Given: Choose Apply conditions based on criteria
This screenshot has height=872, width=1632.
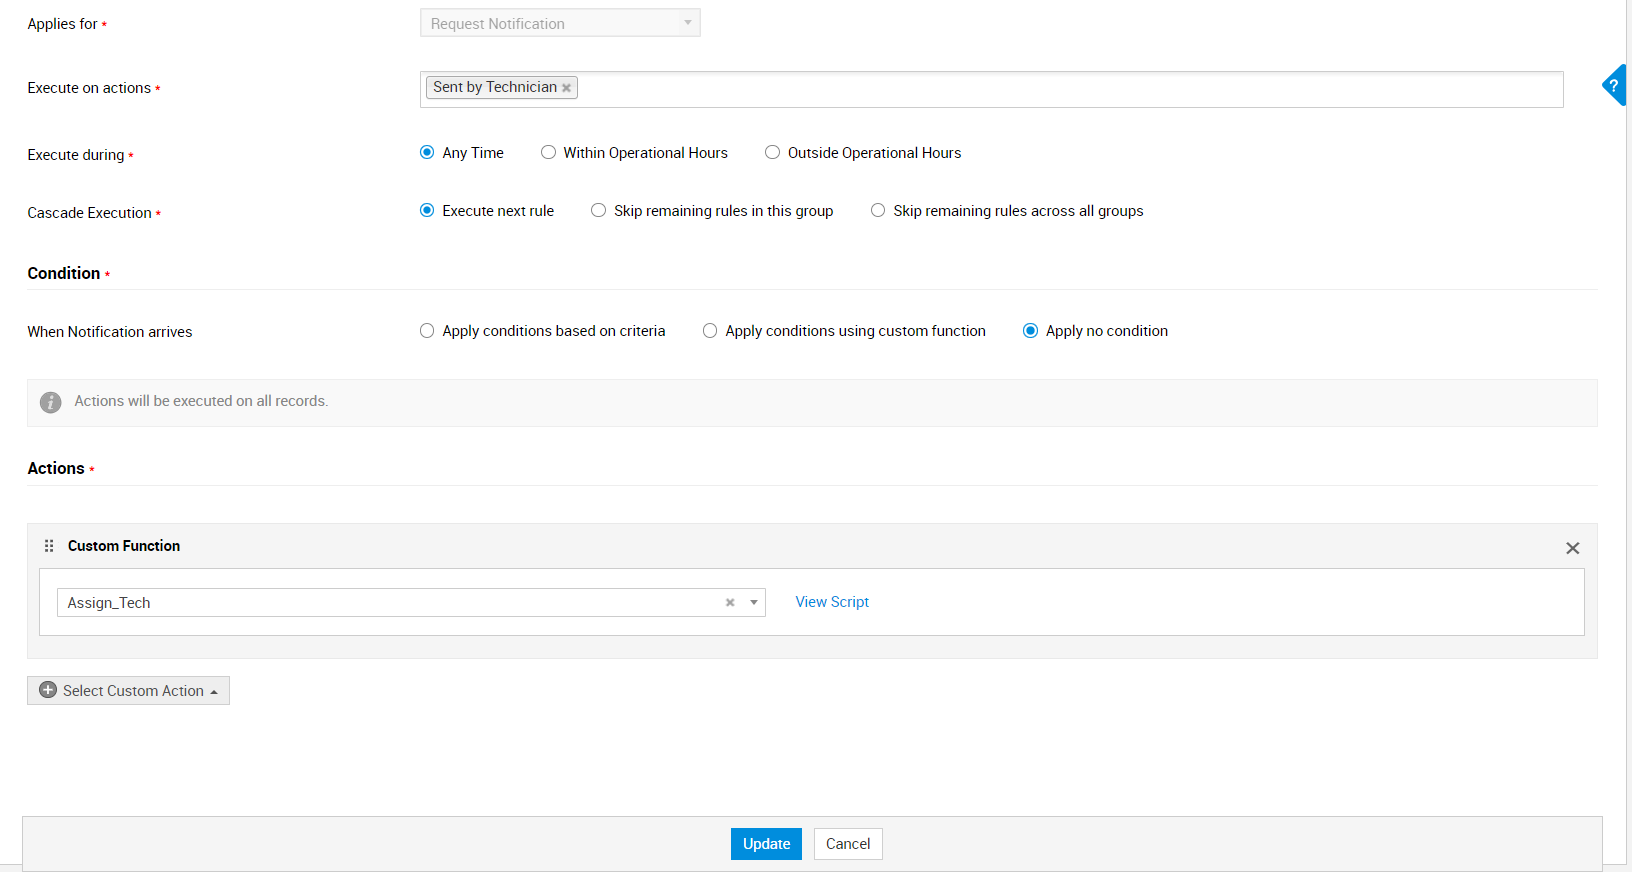Looking at the screenshot, I should (x=427, y=331).
